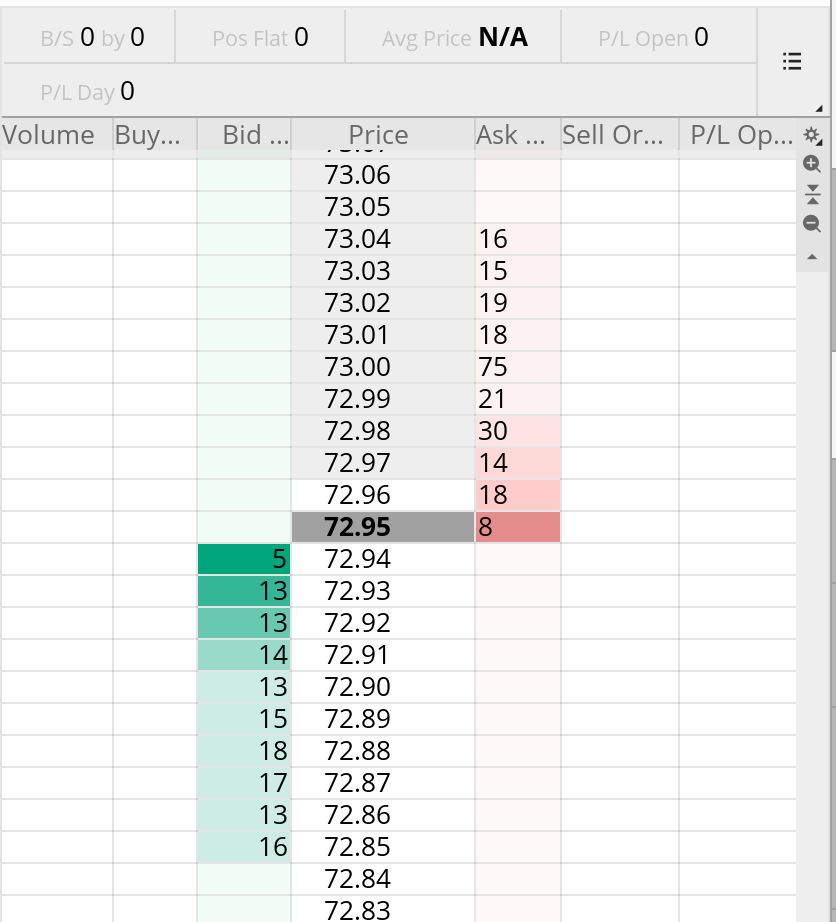Click the Buy Orders column header

pos(148,135)
